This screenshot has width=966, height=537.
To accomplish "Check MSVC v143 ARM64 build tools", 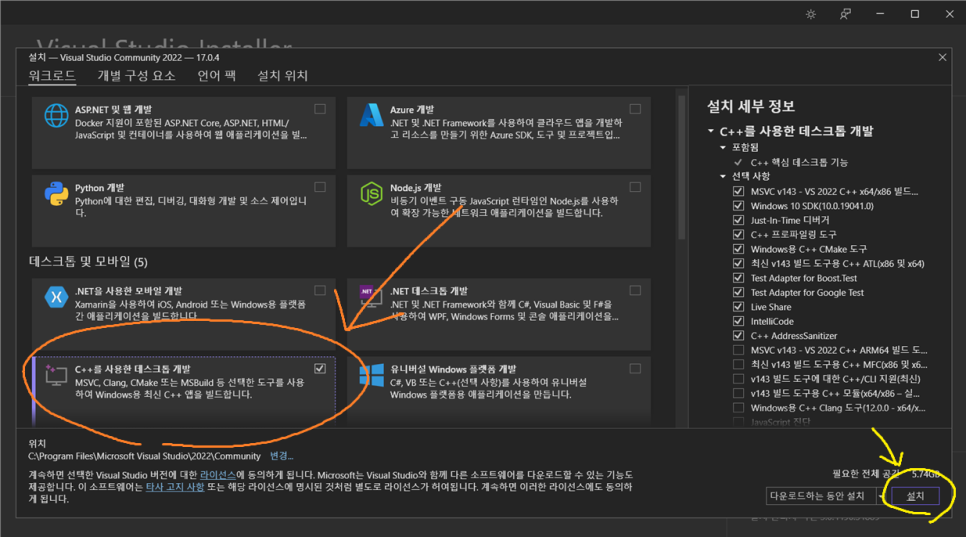I will (x=738, y=350).
